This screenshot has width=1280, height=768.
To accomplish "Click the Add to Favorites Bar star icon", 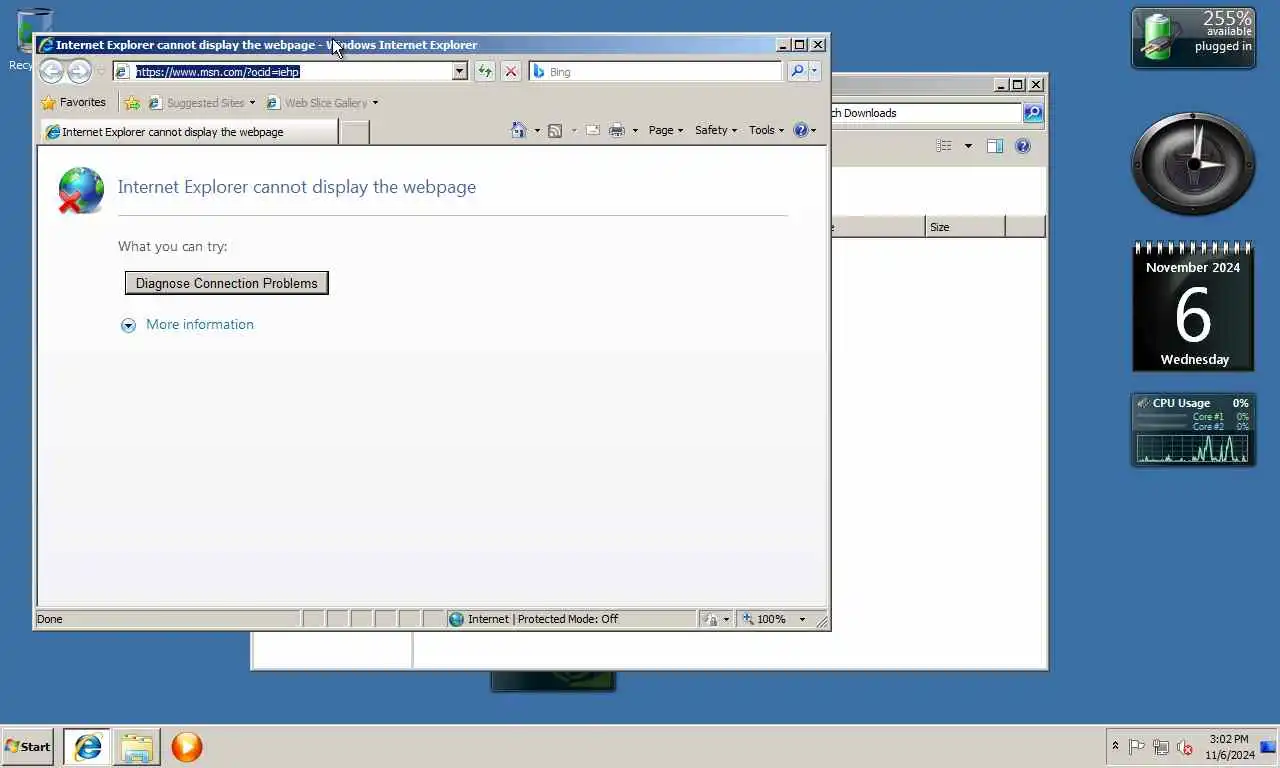I will [132, 102].
